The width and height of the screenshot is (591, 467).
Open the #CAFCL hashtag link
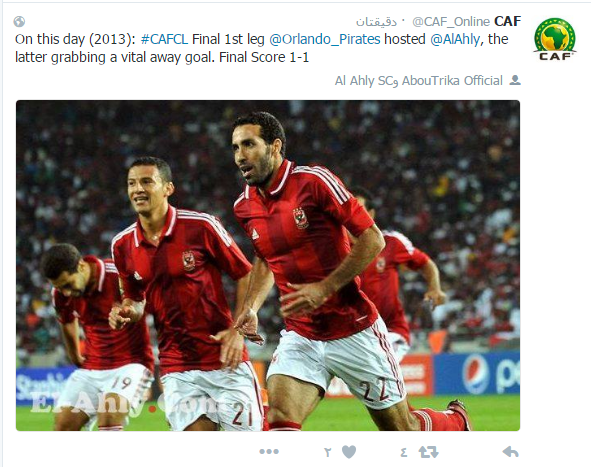point(164,39)
